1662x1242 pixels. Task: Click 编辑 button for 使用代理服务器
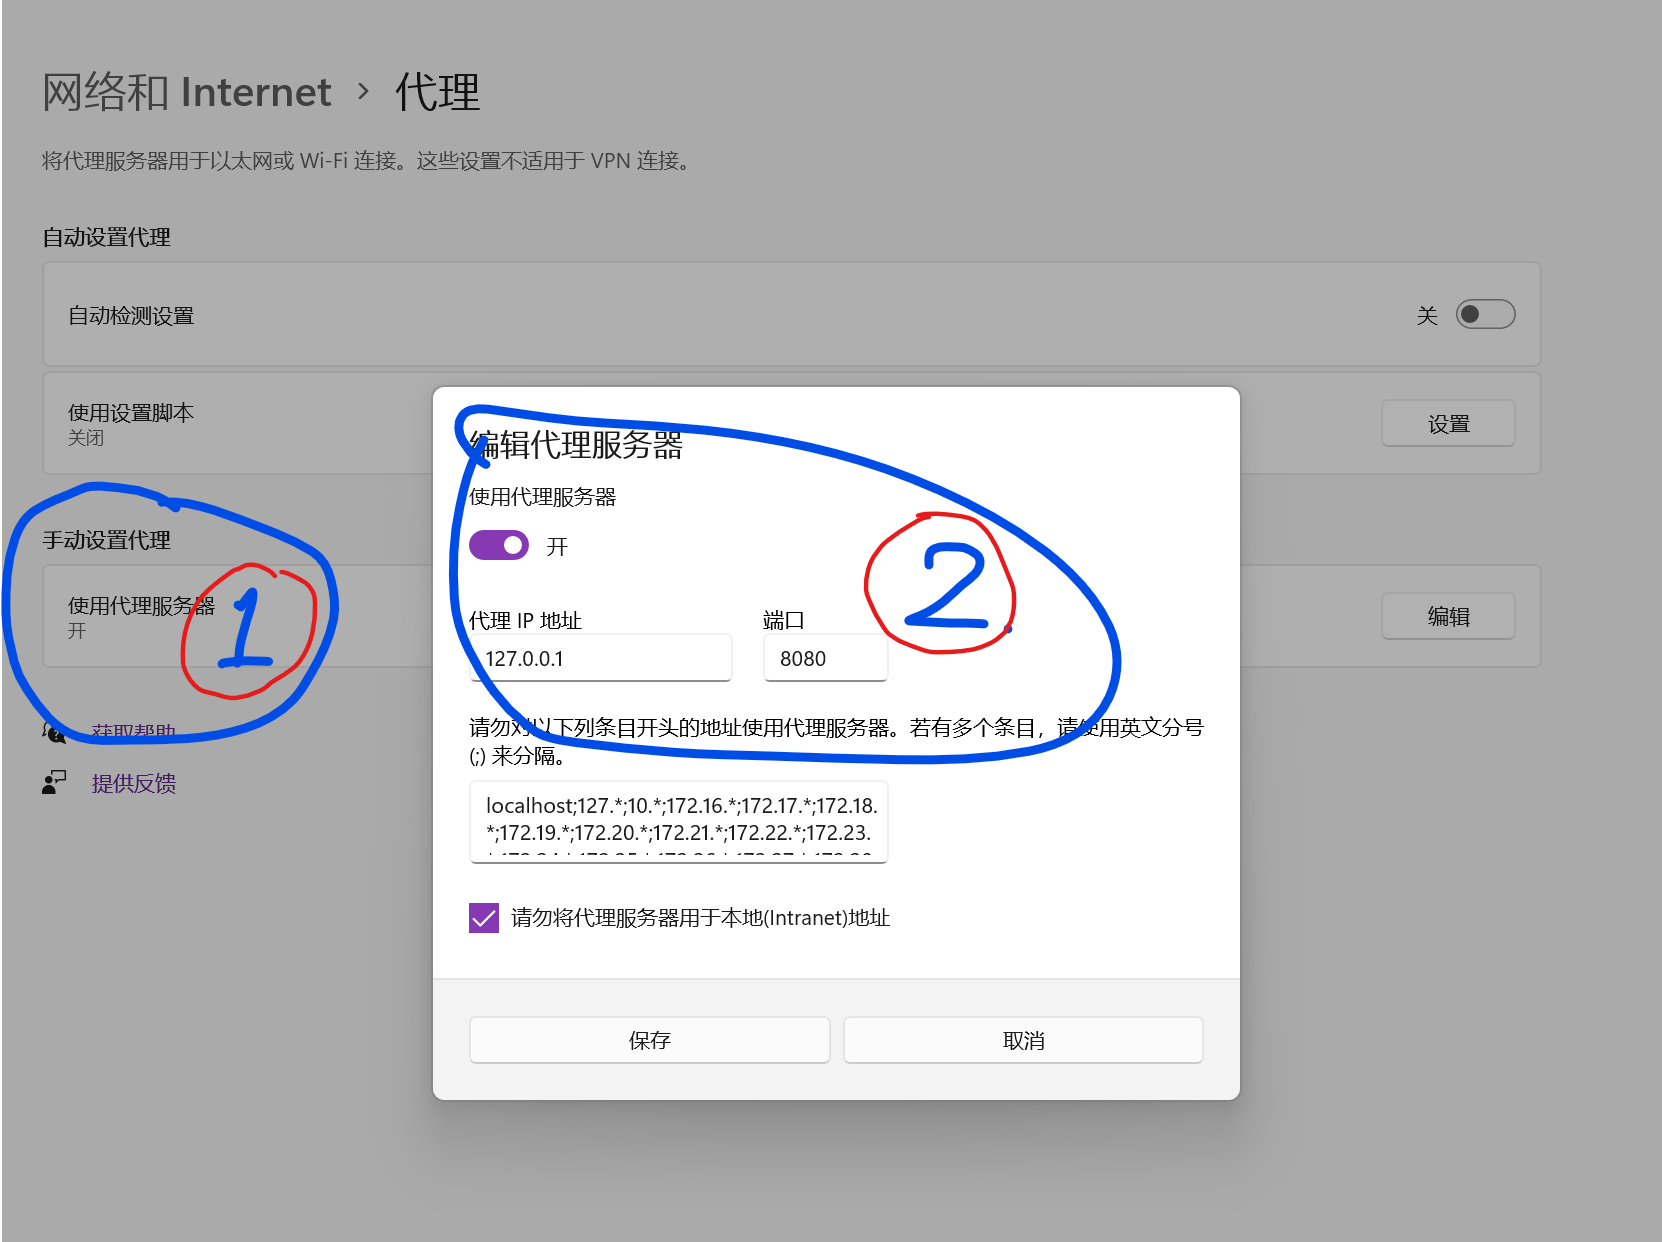(x=1448, y=617)
